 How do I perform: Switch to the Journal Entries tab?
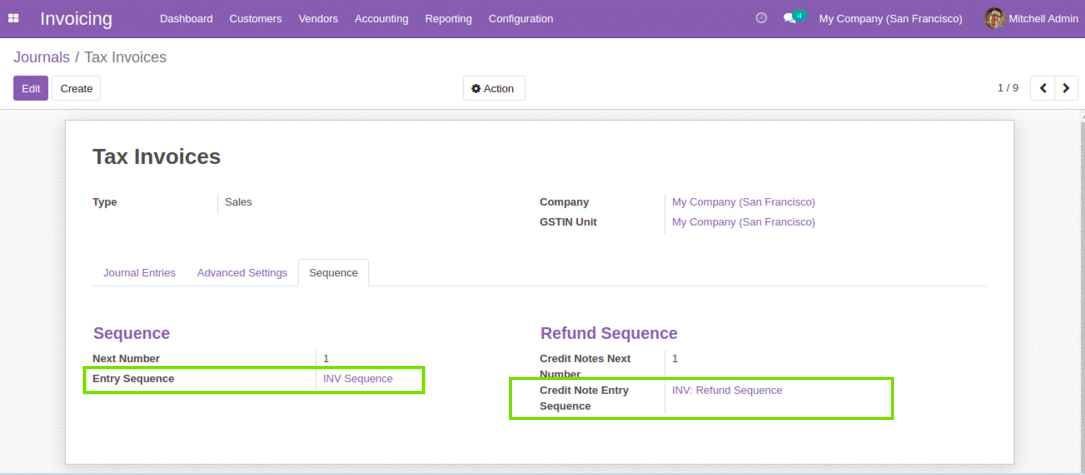(139, 273)
